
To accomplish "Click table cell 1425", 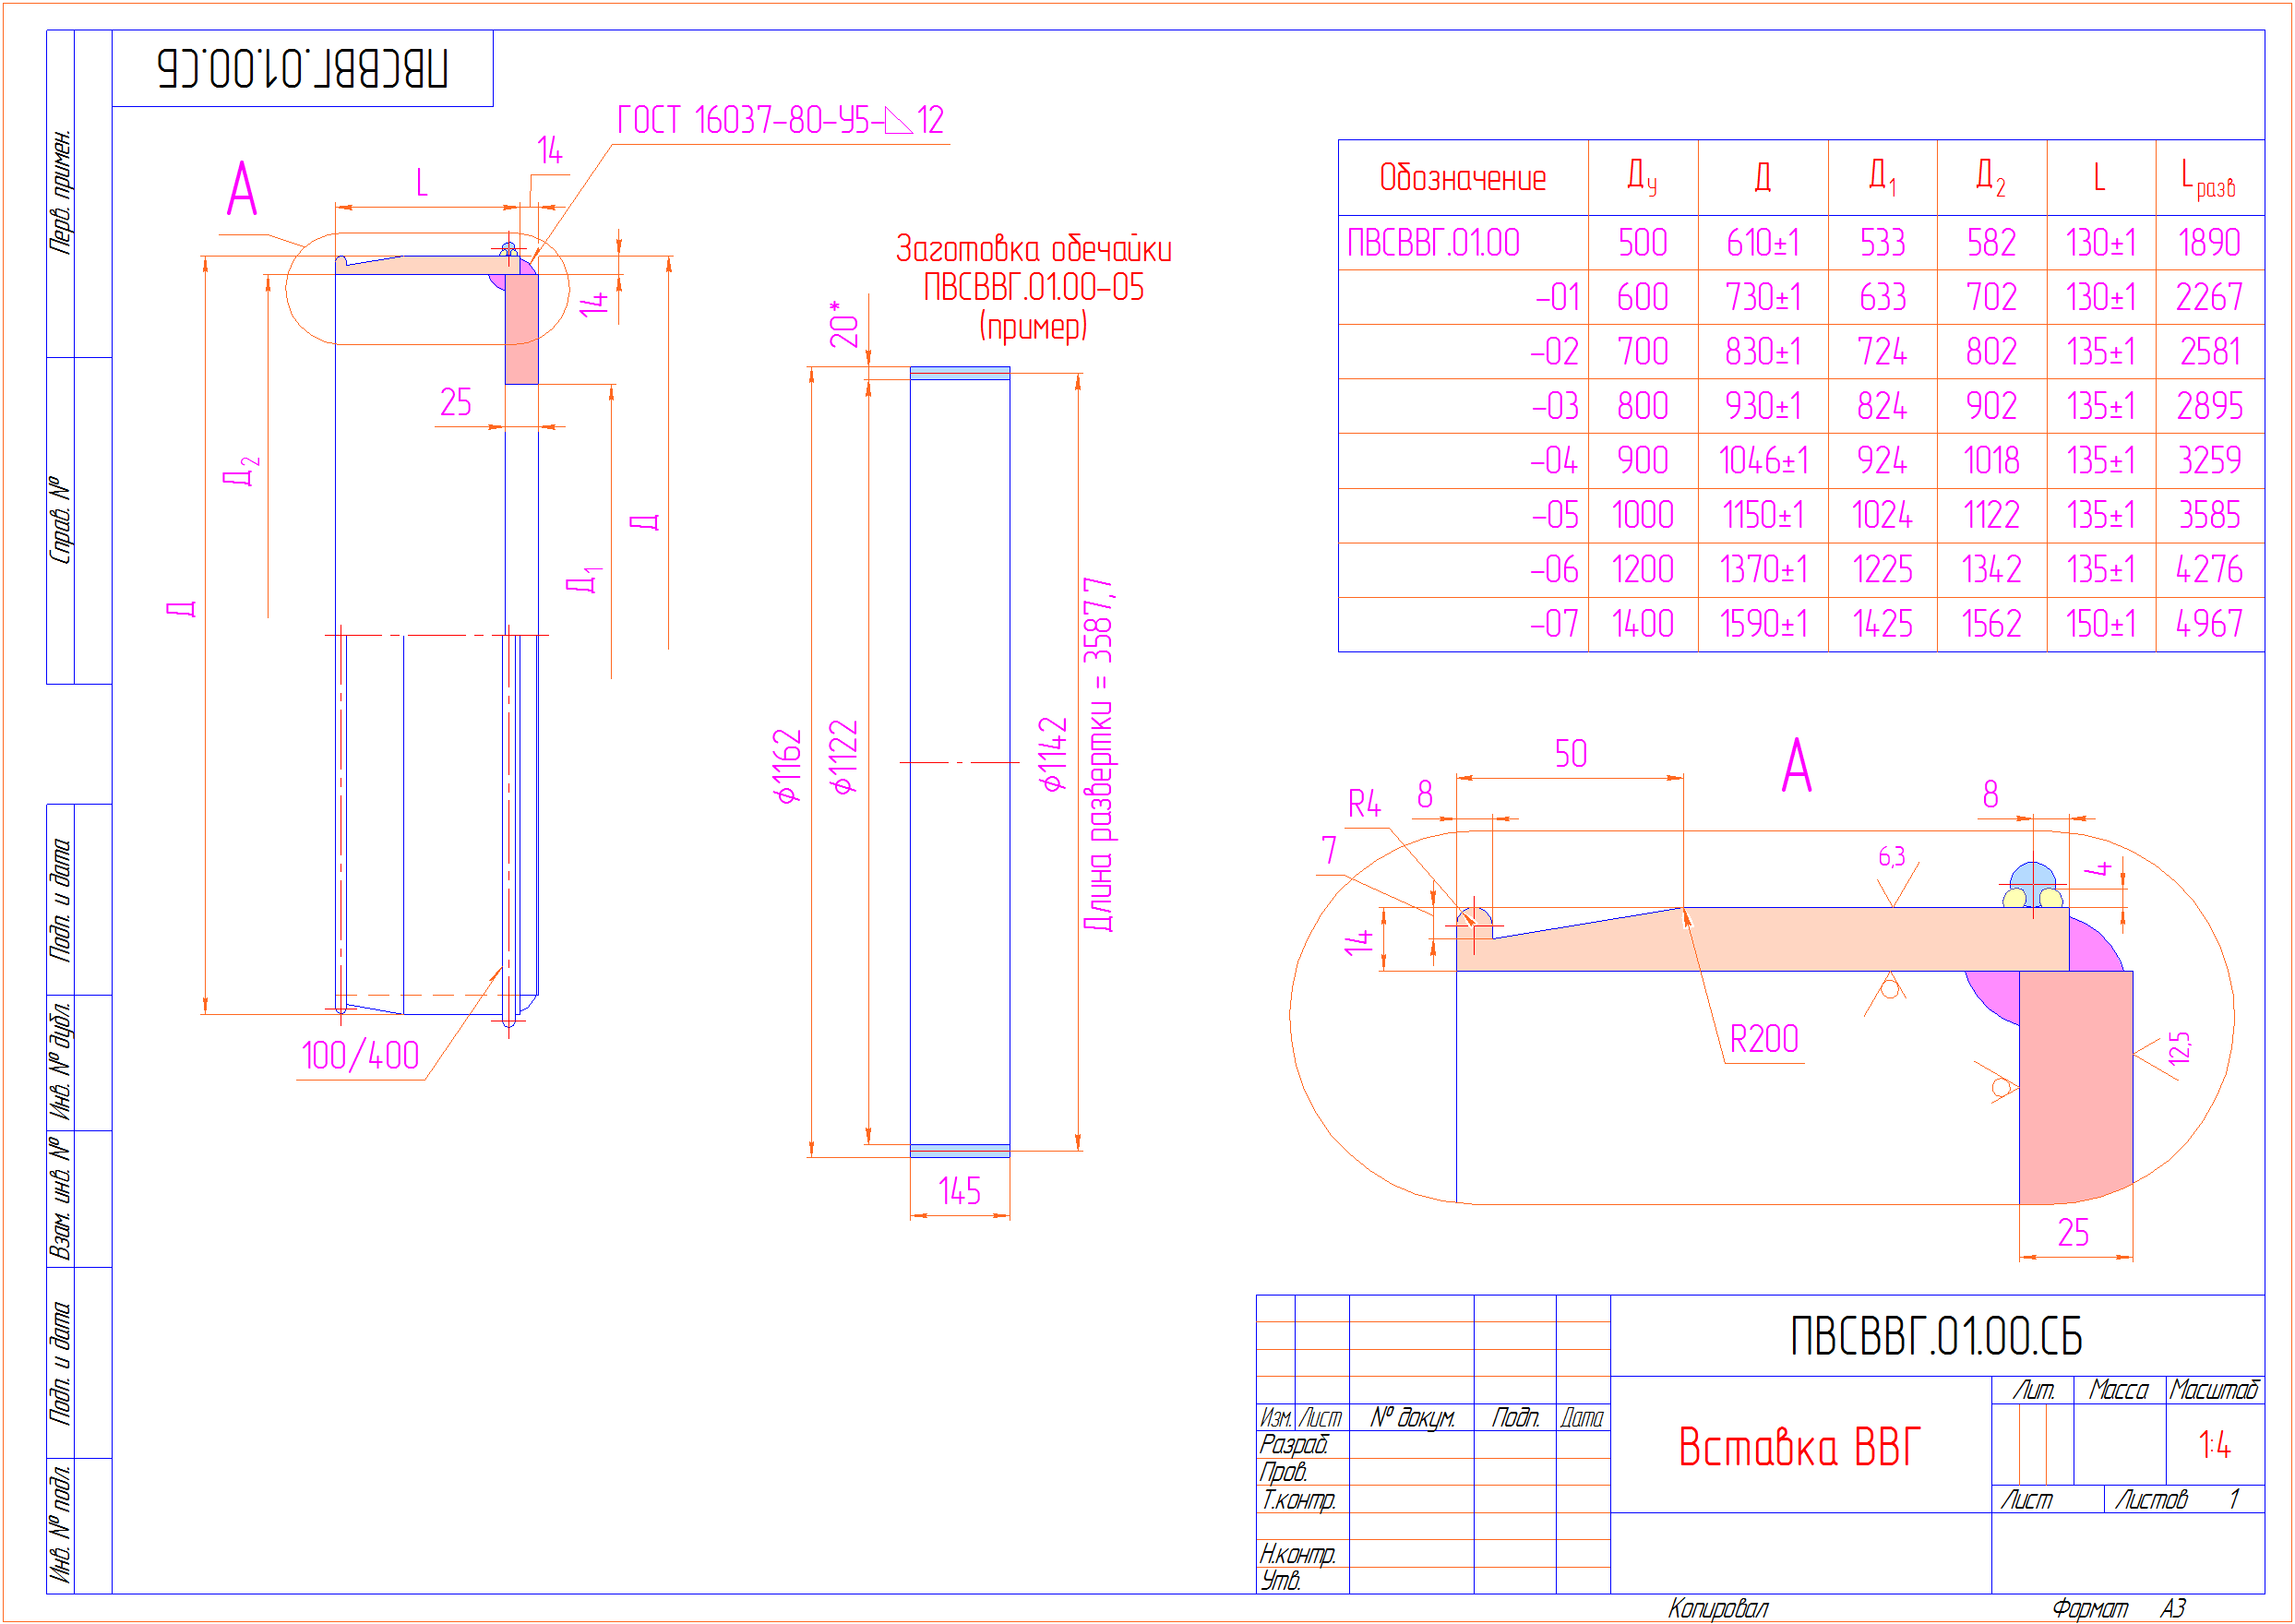I will pyautogui.click(x=1882, y=625).
